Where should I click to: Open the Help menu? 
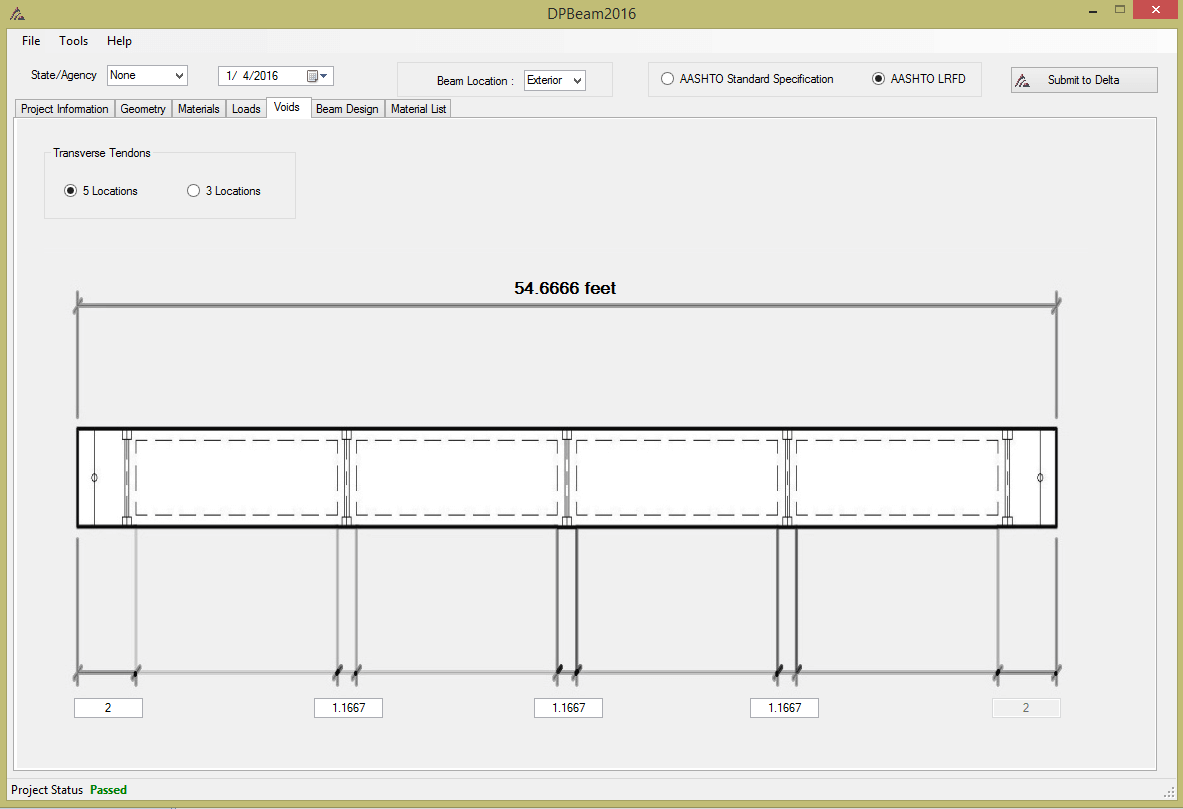[119, 41]
